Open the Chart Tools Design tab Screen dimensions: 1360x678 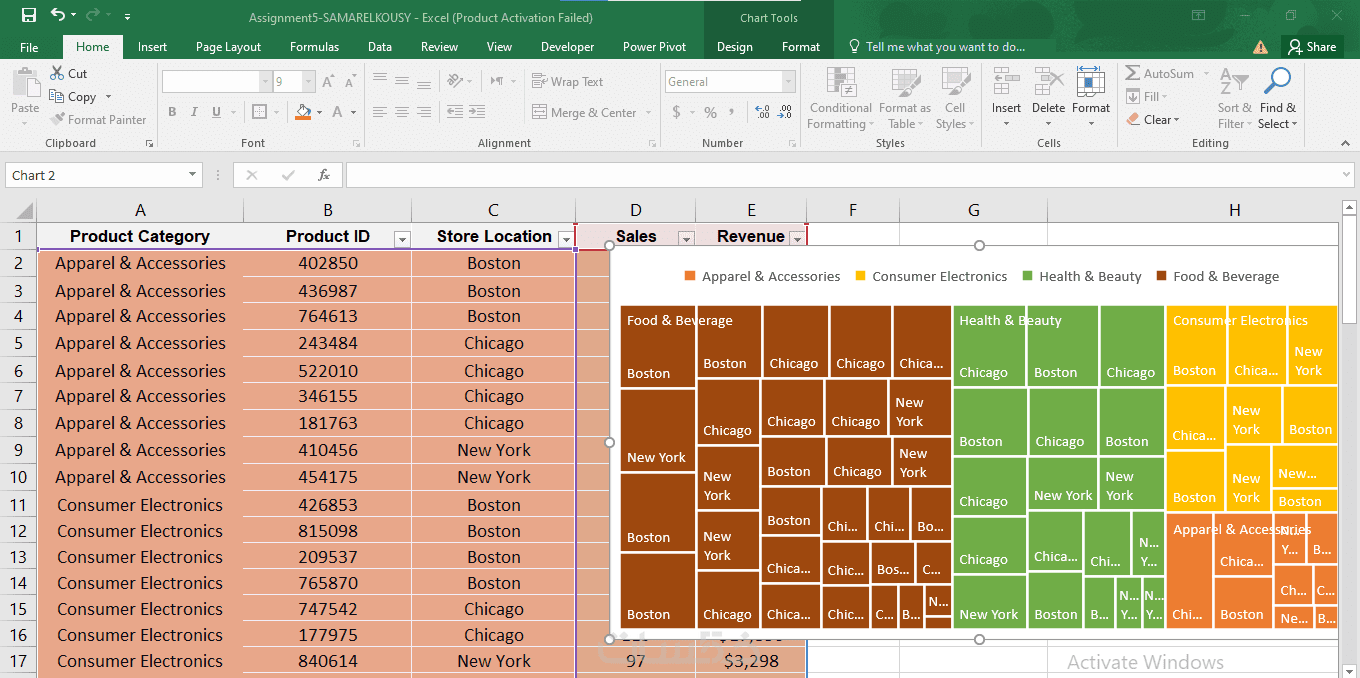coord(735,47)
